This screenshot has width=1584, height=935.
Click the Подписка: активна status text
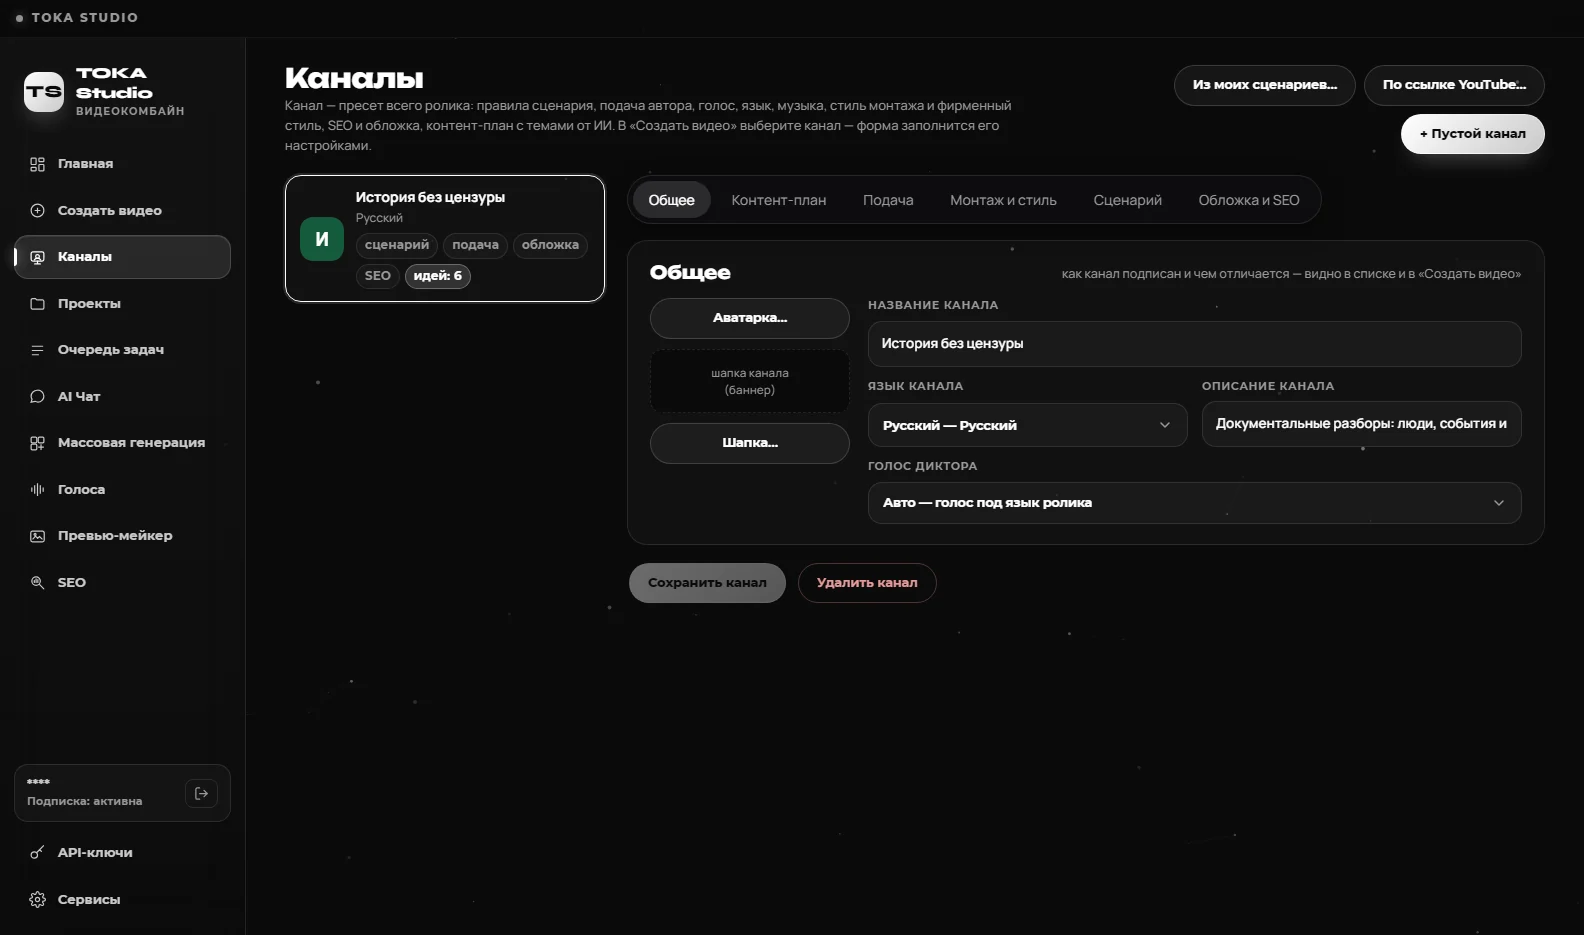pyautogui.click(x=85, y=801)
